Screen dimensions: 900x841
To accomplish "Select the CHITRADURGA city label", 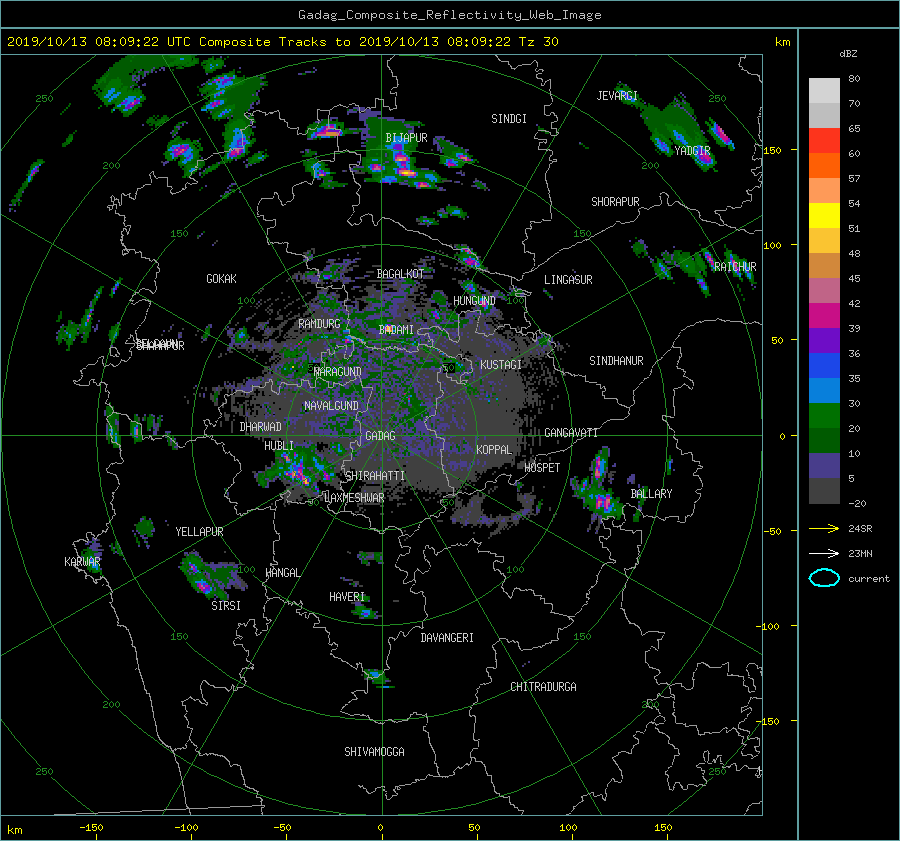I will (x=543, y=687).
